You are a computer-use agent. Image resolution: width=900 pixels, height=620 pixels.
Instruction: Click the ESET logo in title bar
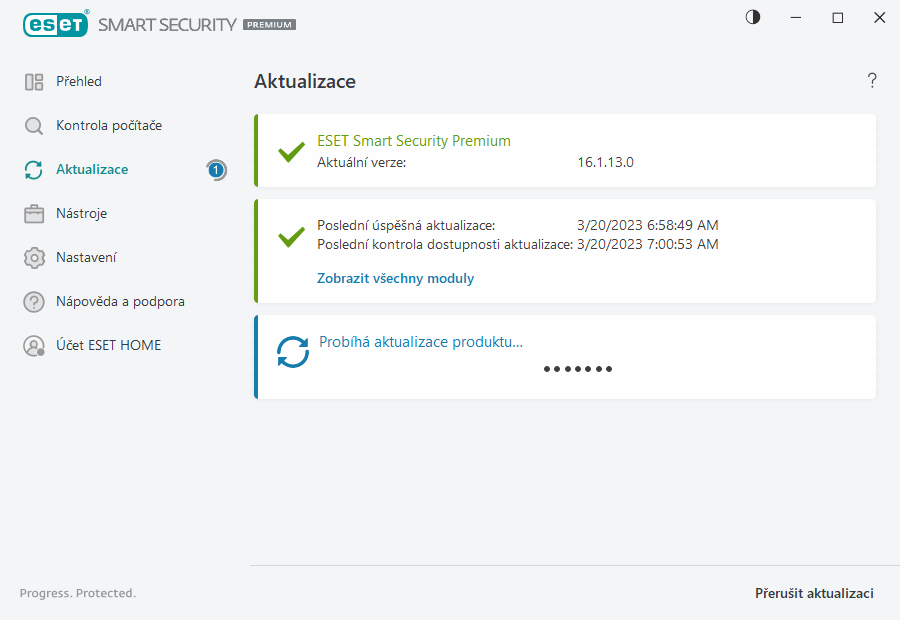click(x=55, y=24)
